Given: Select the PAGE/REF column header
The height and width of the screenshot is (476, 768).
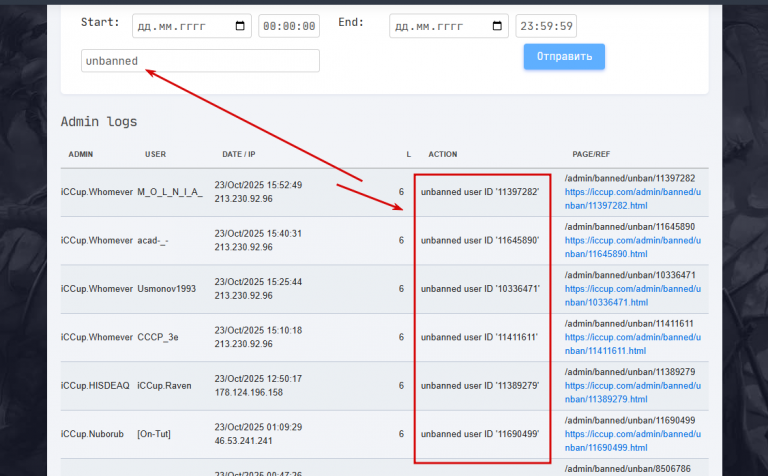Looking at the screenshot, I should tap(591, 154).
